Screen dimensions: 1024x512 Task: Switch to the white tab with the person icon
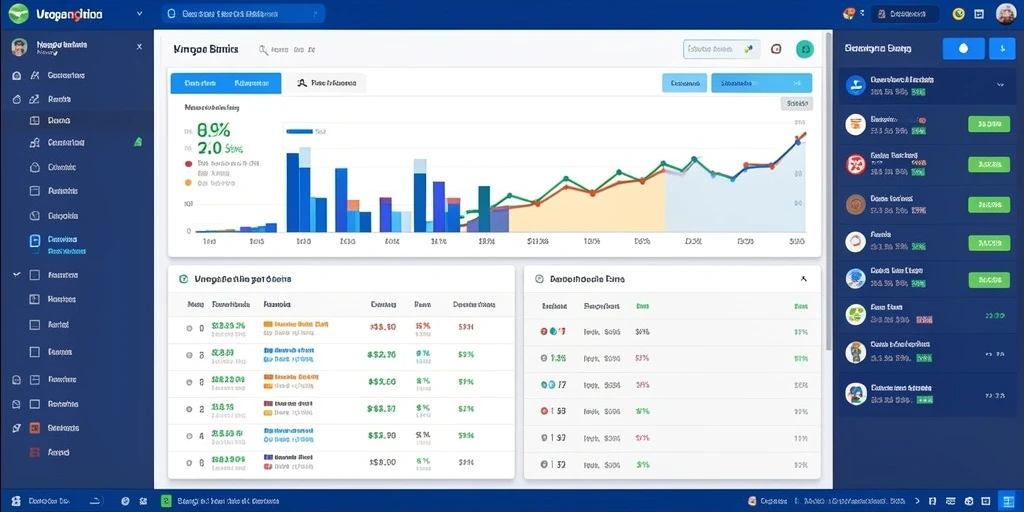pyautogui.click(x=326, y=83)
